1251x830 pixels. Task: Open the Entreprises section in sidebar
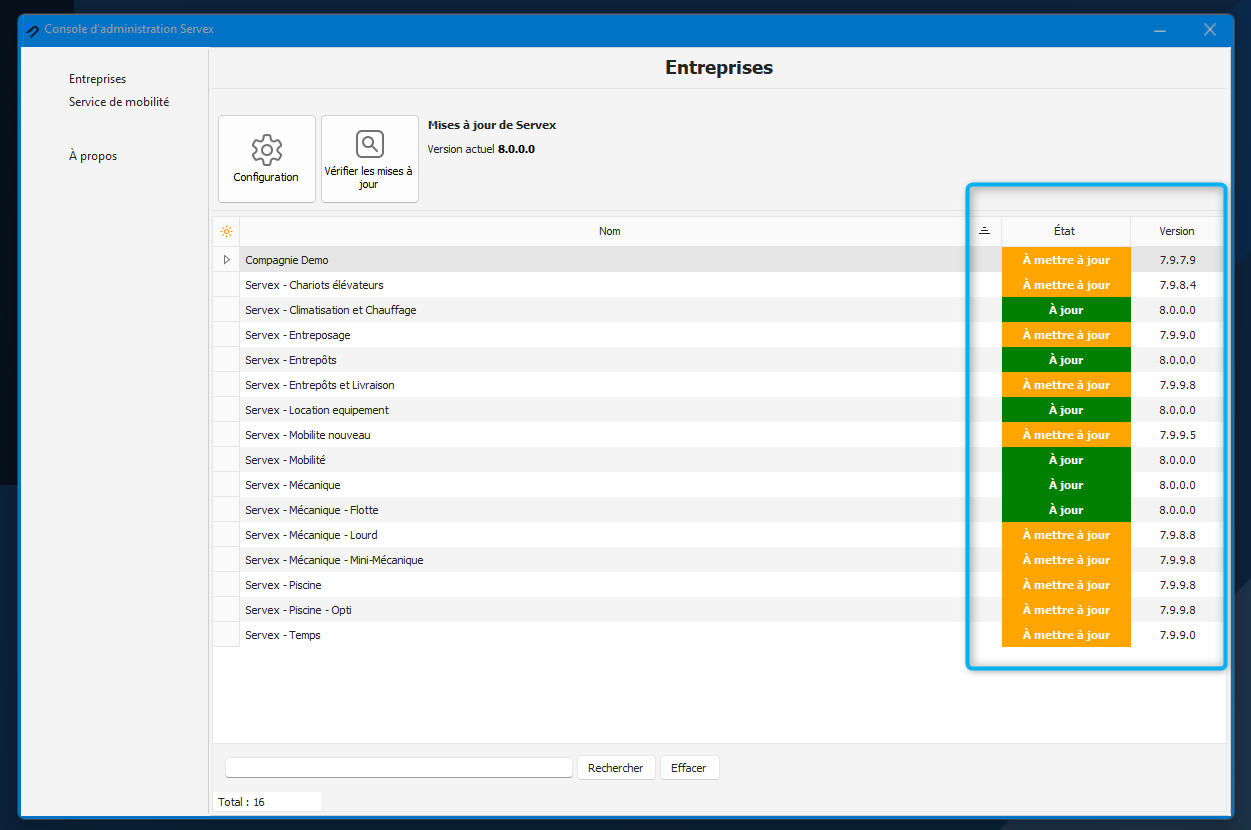pos(97,79)
